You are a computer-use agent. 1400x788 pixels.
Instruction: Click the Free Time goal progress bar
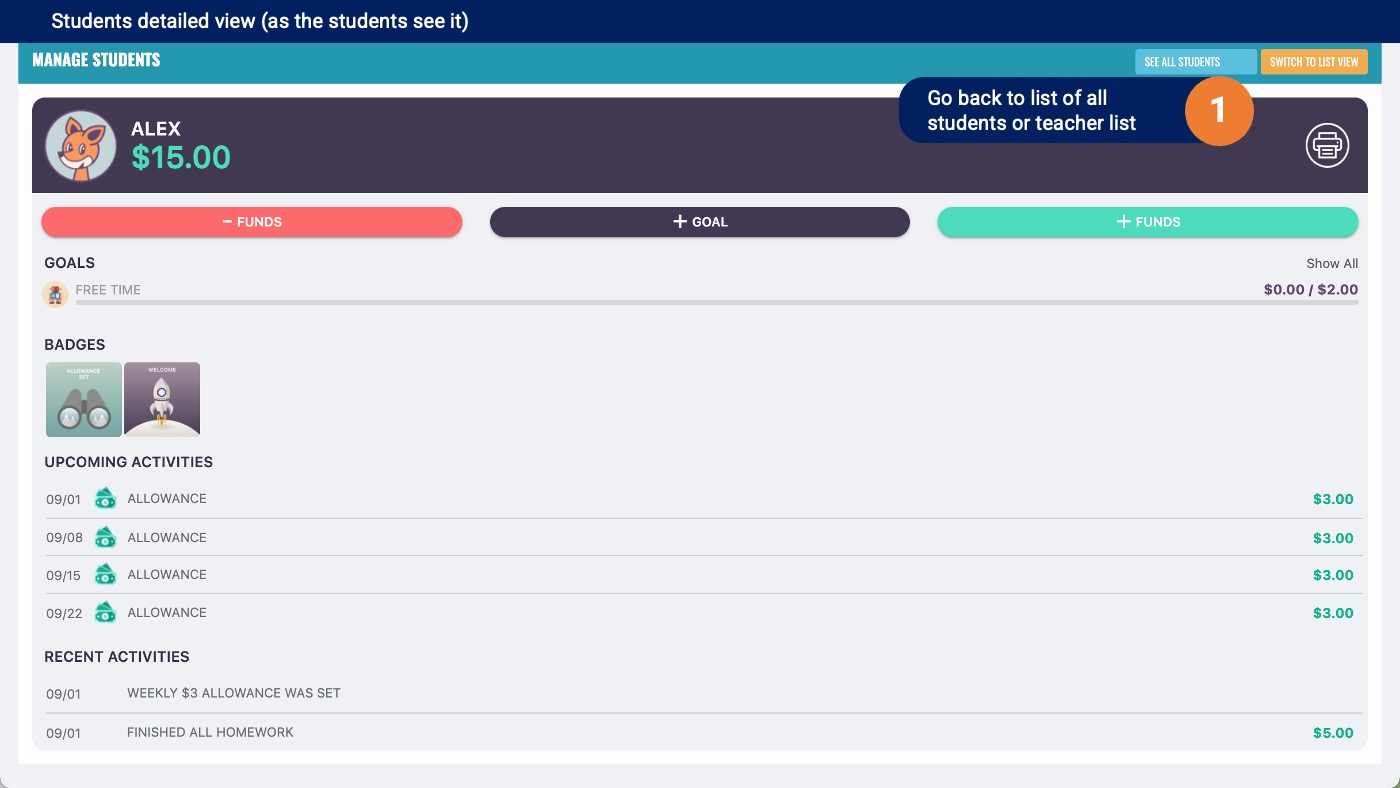[717, 302]
